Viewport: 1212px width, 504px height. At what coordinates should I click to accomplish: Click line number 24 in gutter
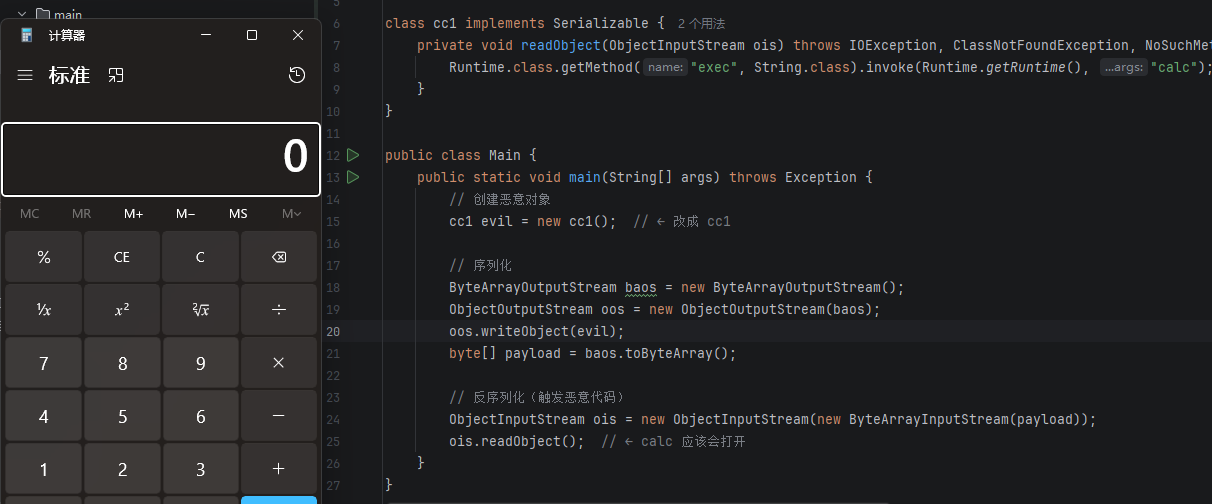click(333, 419)
